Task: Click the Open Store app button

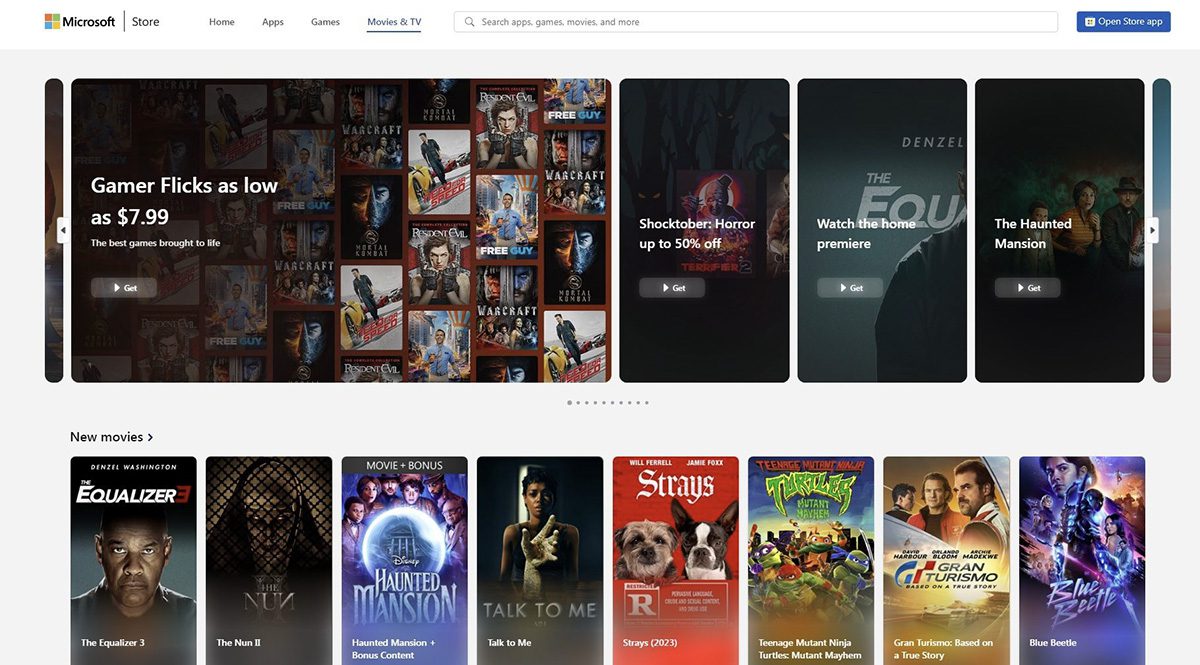Action: tap(1123, 22)
